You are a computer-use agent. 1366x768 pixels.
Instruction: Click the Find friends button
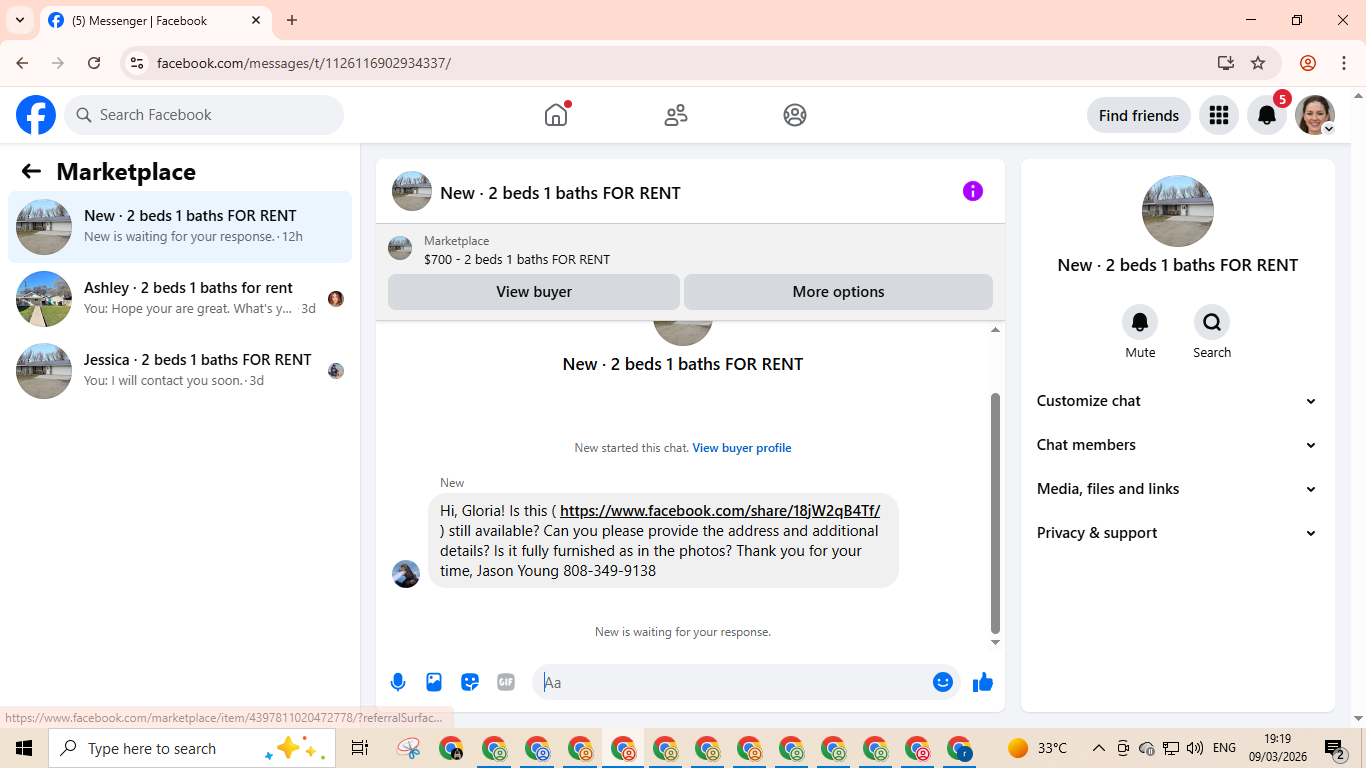click(1139, 115)
